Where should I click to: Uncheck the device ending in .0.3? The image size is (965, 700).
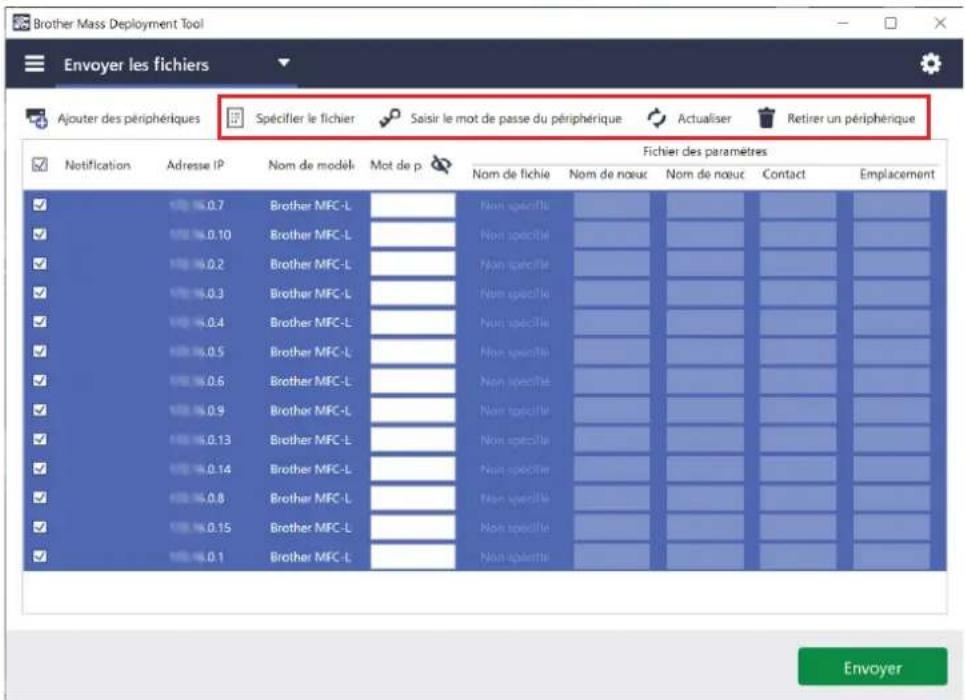point(39,293)
